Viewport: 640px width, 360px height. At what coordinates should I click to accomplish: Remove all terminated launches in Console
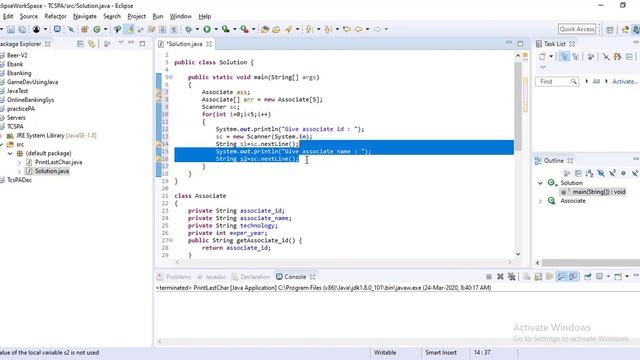pyautogui.click(x=511, y=277)
